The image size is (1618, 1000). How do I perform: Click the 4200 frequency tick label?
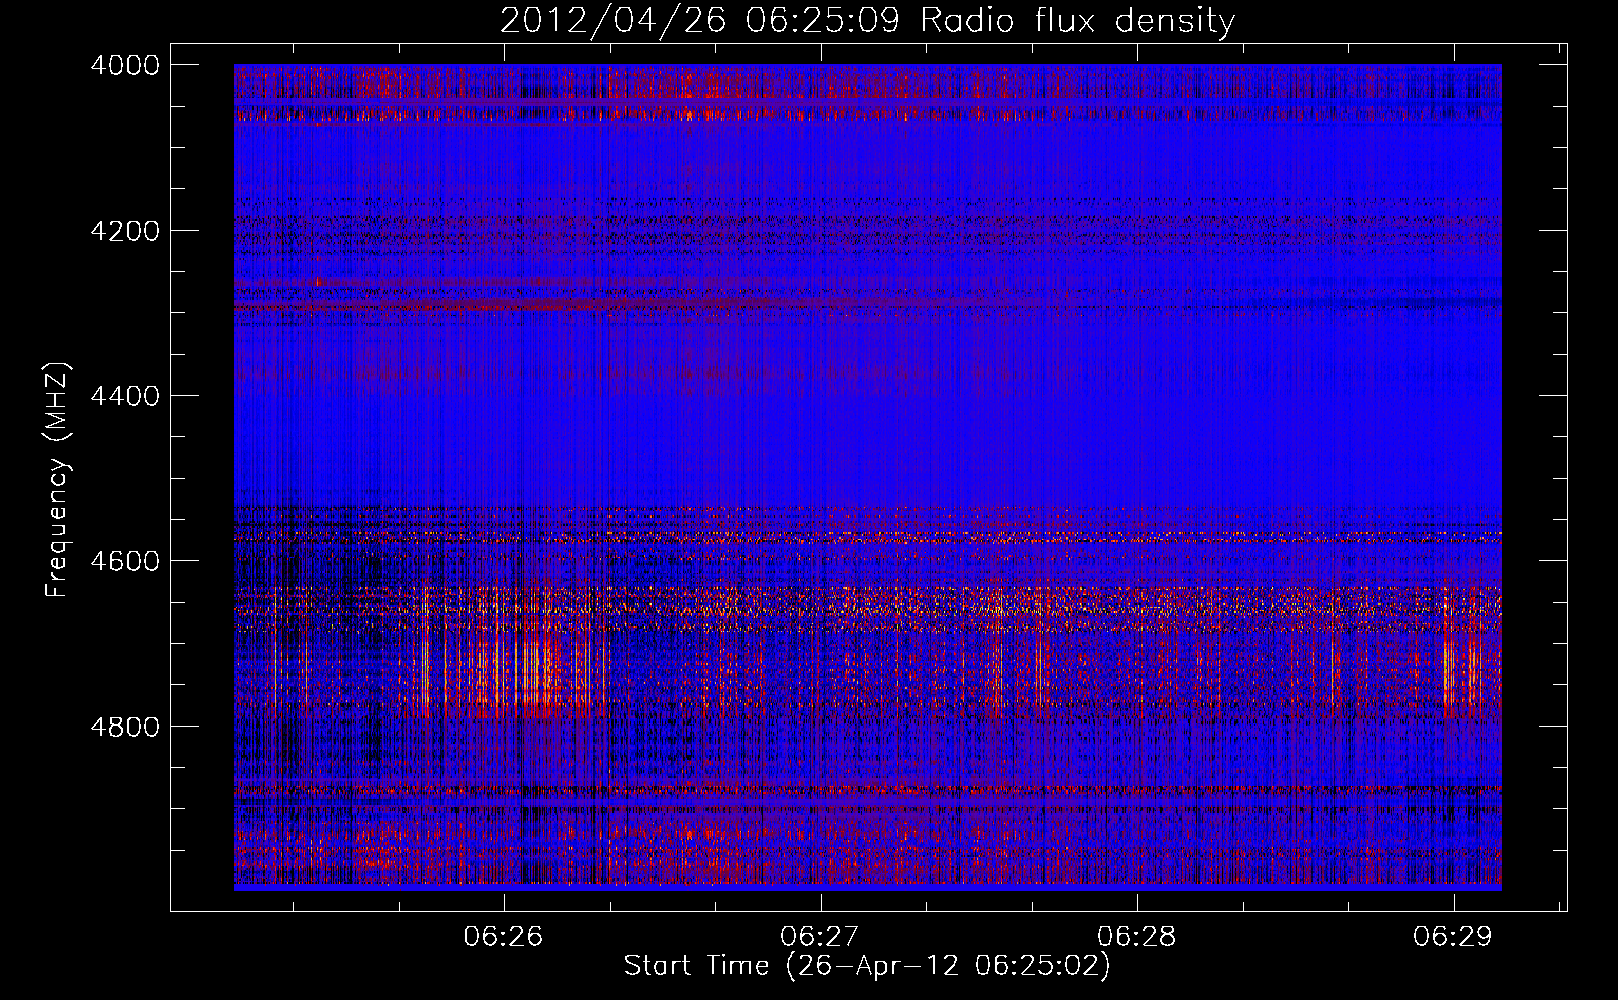(125, 231)
